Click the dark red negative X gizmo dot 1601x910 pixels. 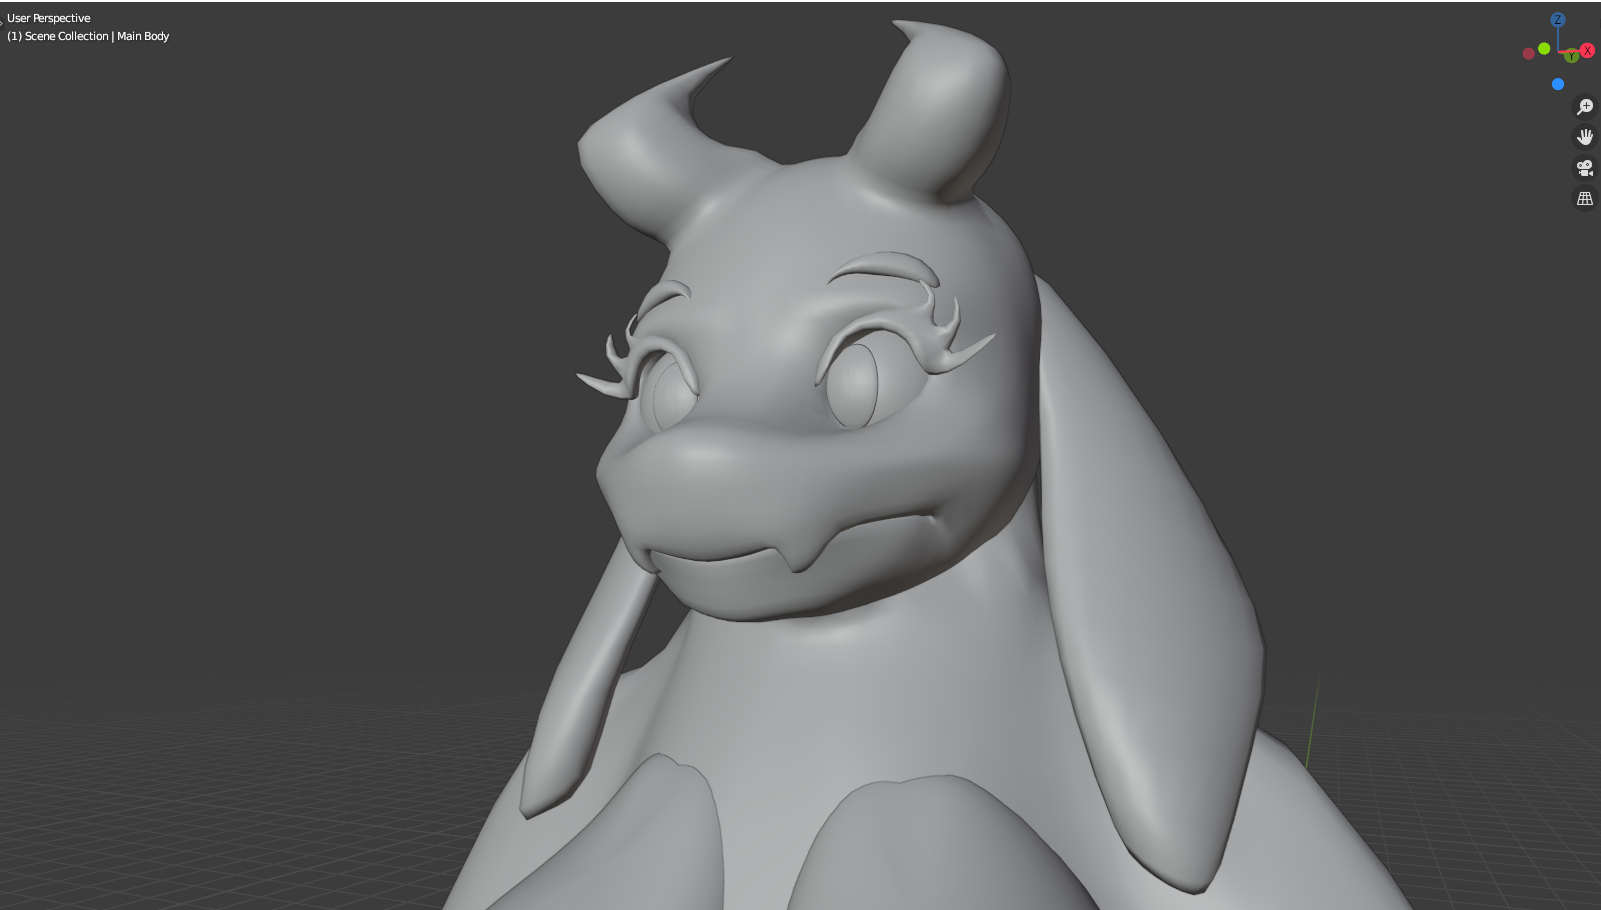(x=1528, y=54)
